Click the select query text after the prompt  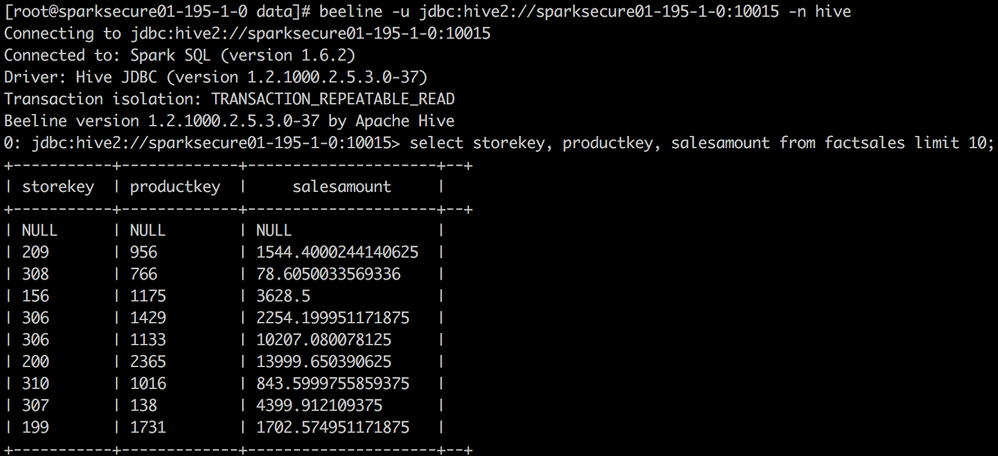point(701,143)
